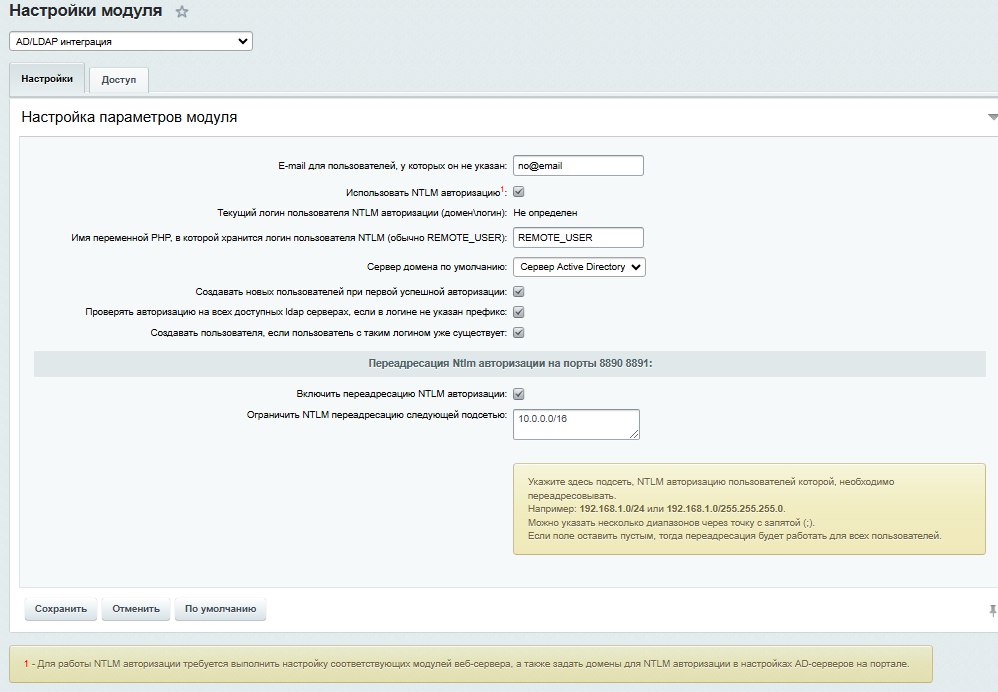Click the 192.168.1.0/24 example text
Image resolution: width=998 pixels, height=692 pixels.
(x=612, y=509)
